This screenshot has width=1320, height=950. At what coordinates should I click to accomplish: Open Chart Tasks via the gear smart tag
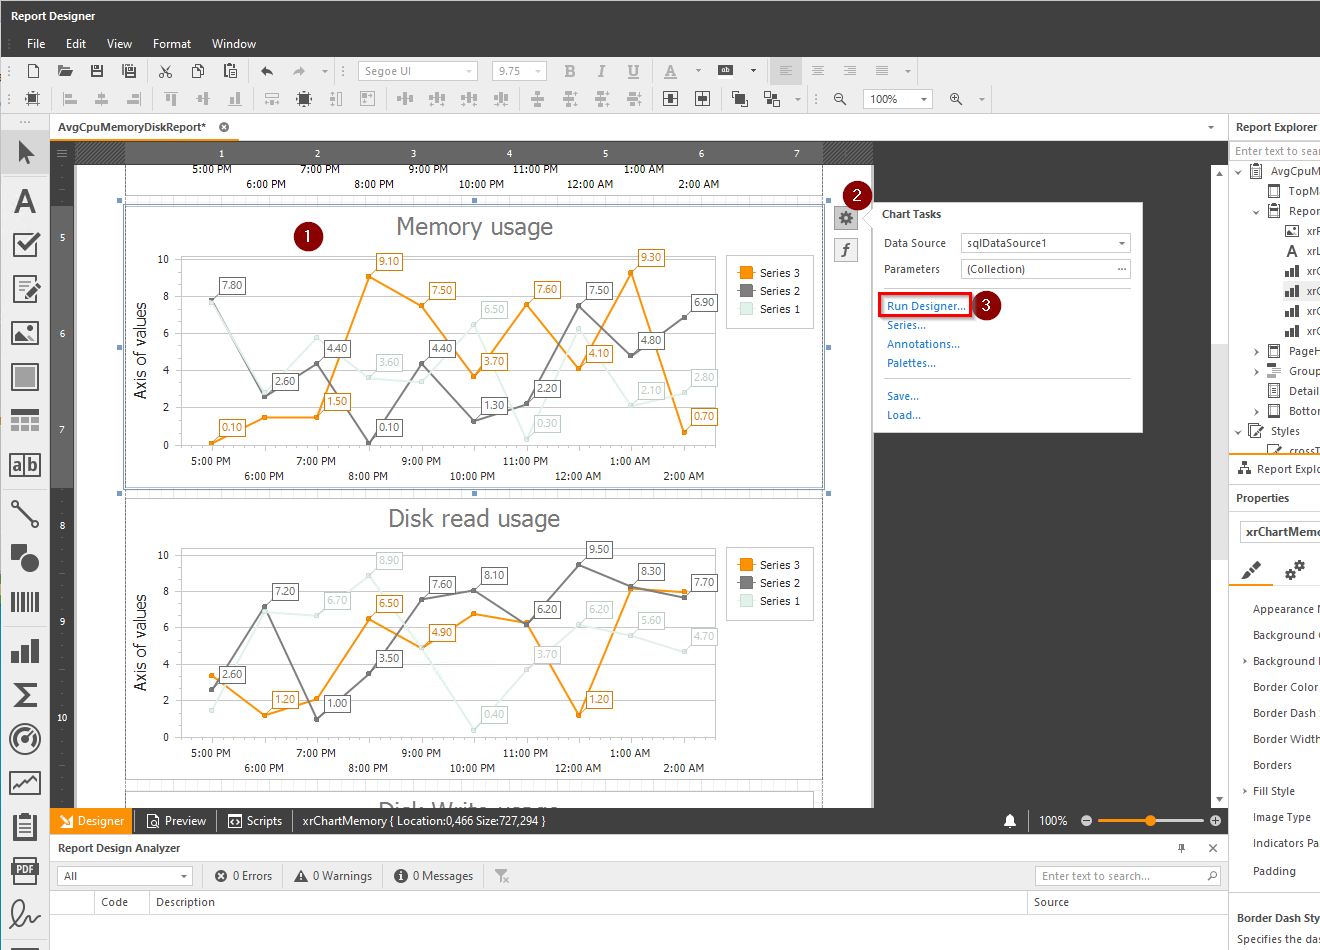coord(846,217)
